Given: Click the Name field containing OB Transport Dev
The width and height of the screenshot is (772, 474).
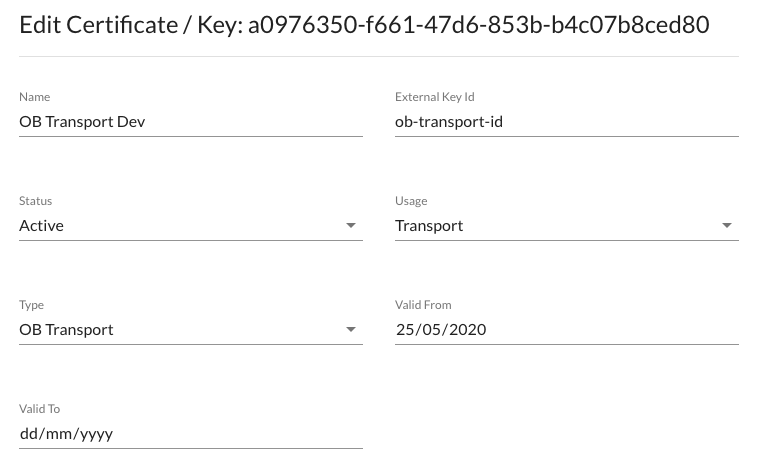Looking at the screenshot, I should pos(190,122).
